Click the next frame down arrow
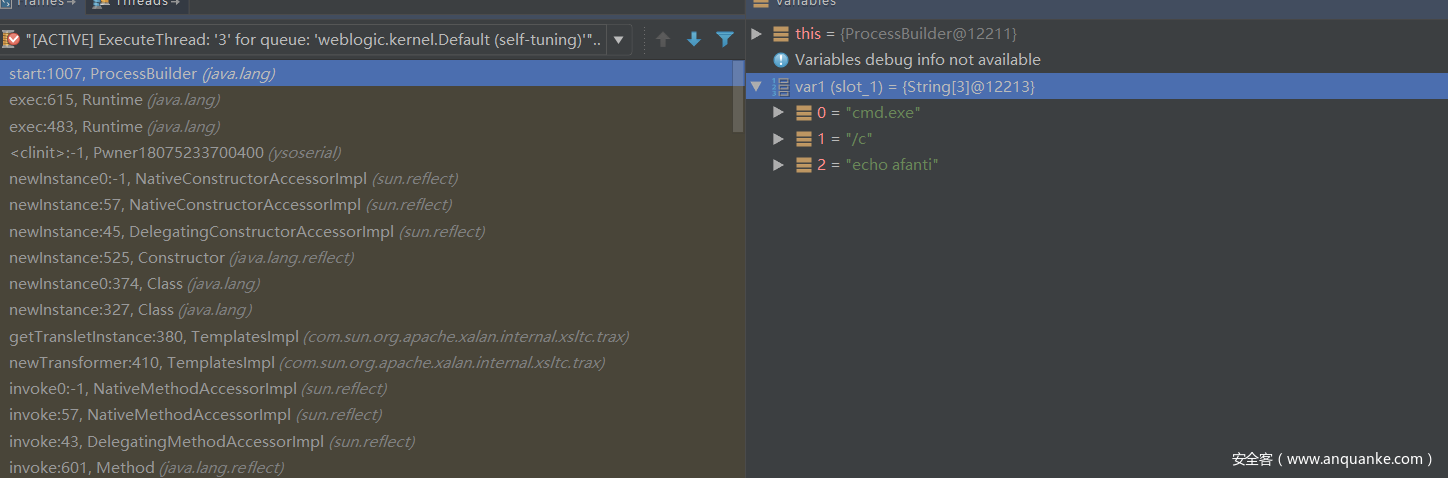The height and width of the screenshot is (478, 1448). 693,40
